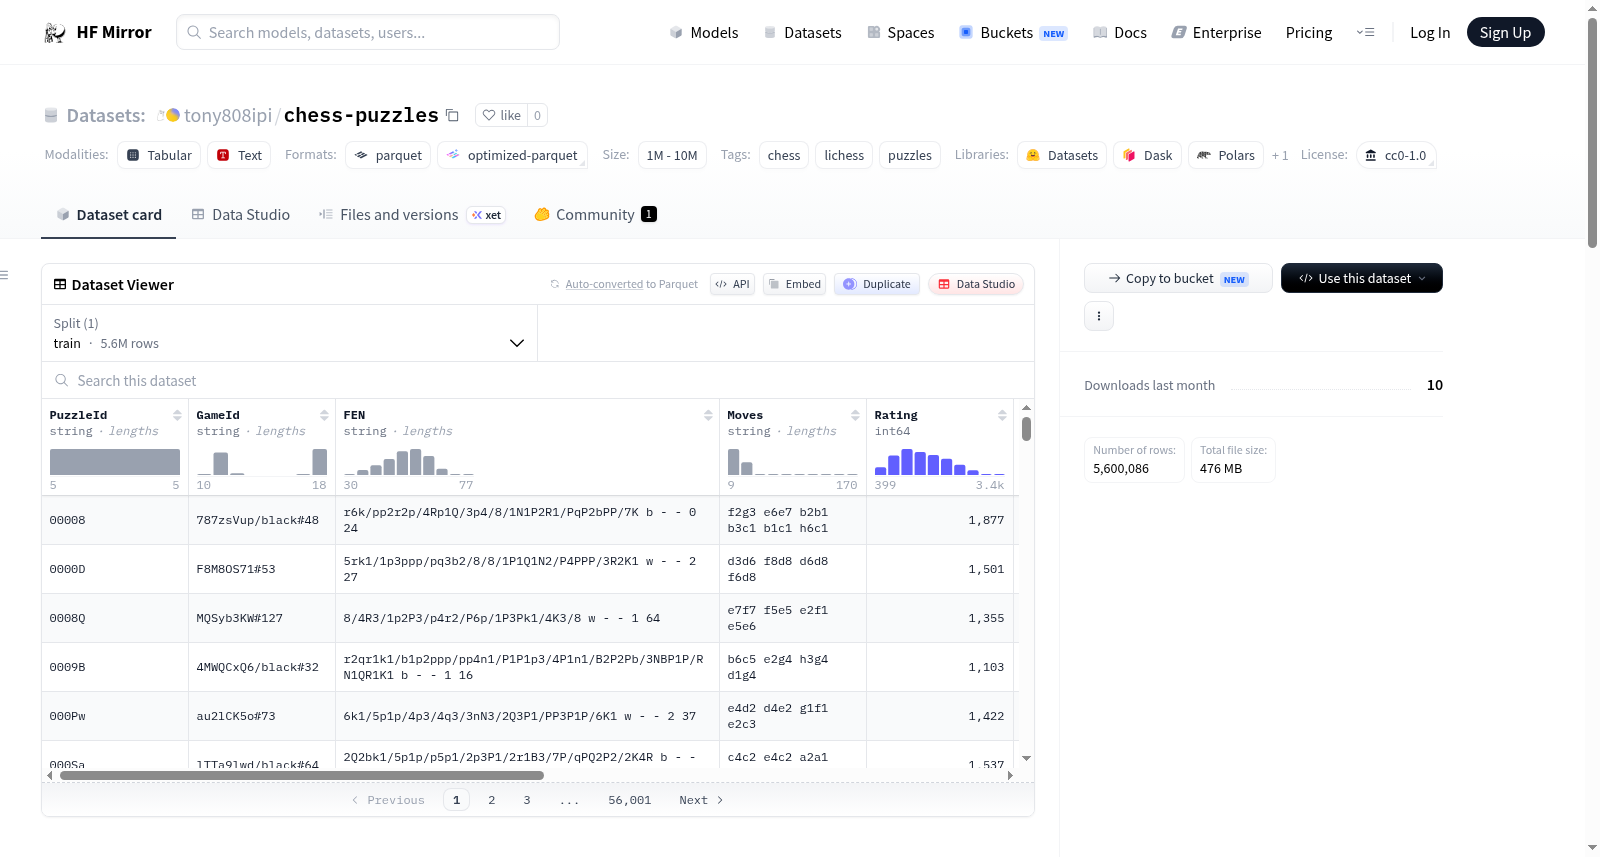
Task: Click the Datasets stack icon beside title
Action: (51, 115)
